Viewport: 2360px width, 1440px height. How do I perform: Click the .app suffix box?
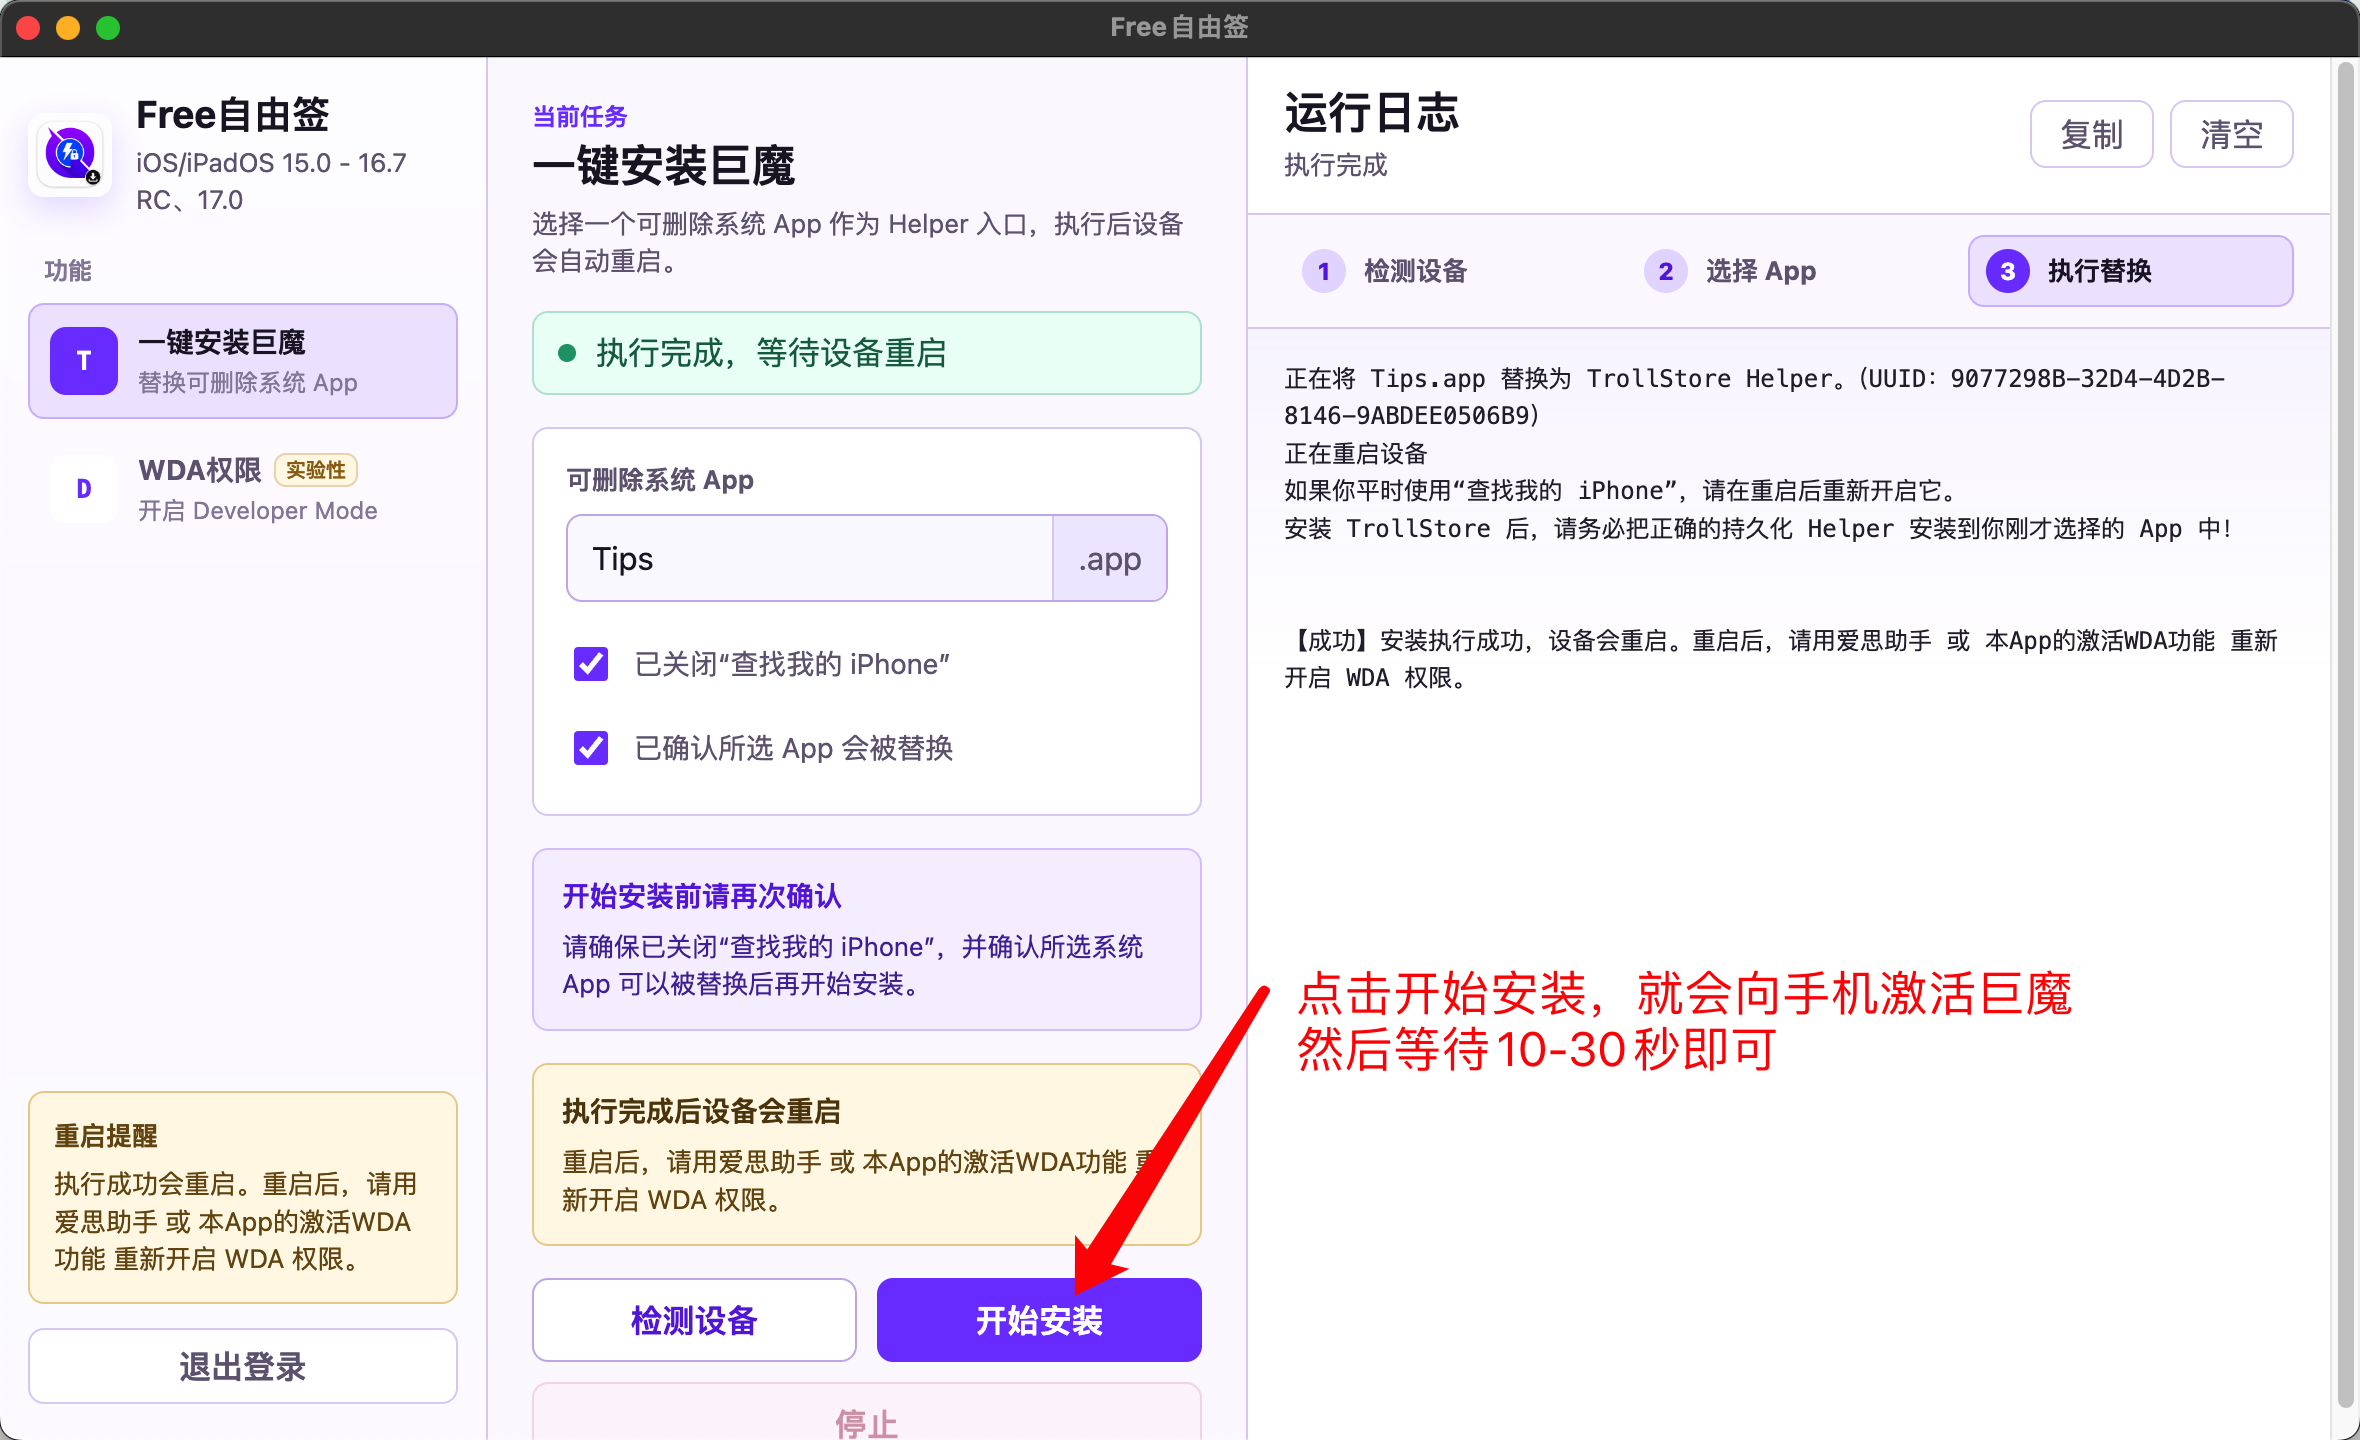[1110, 558]
